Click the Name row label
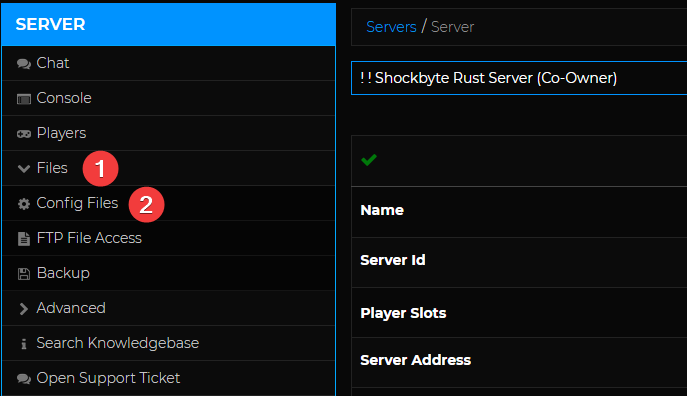The height and width of the screenshot is (396, 687). [x=382, y=210]
